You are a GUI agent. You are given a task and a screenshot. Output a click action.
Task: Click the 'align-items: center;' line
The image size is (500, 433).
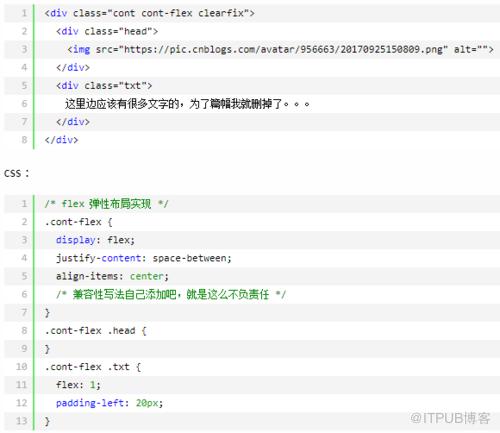pos(112,276)
